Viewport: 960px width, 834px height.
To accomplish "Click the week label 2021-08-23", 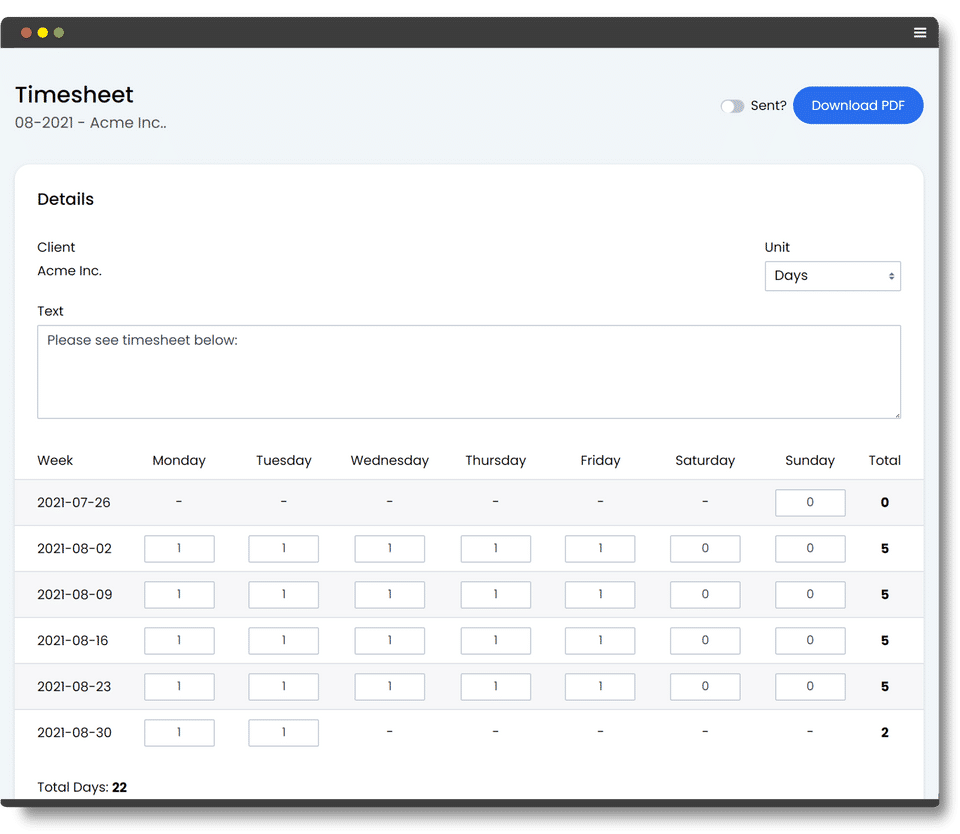I will coord(74,687).
